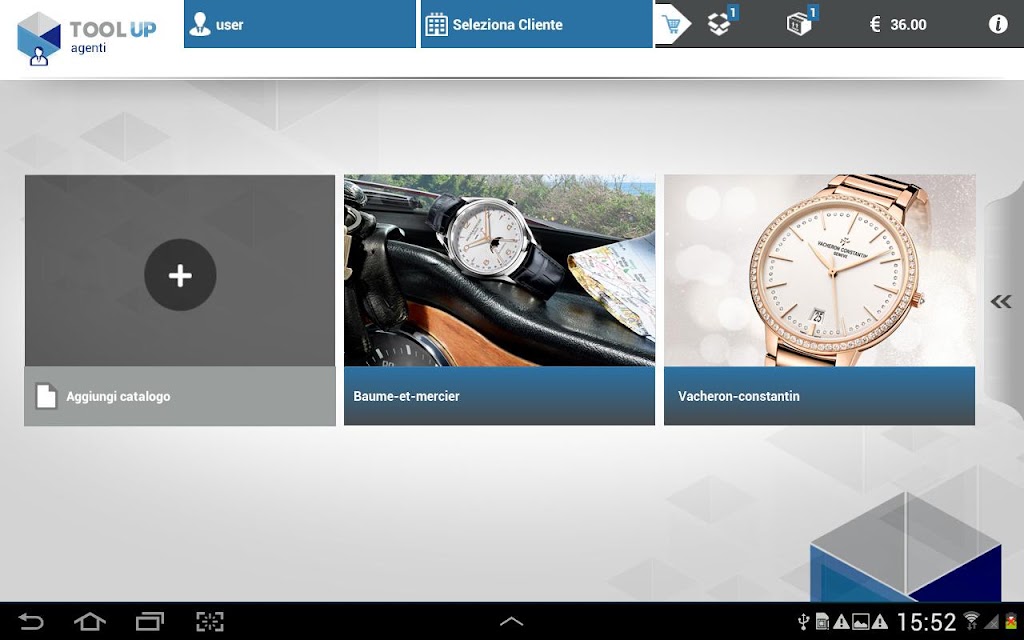Open the package orders icon with badge
This screenshot has height=640, width=1024.
(x=801, y=22)
